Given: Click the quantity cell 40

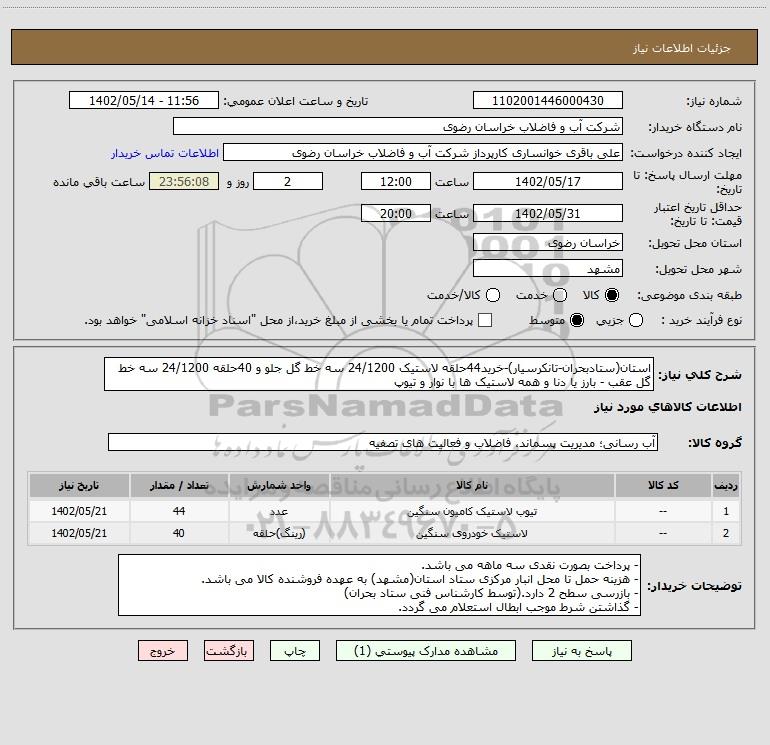Looking at the screenshot, I should tap(179, 533).
